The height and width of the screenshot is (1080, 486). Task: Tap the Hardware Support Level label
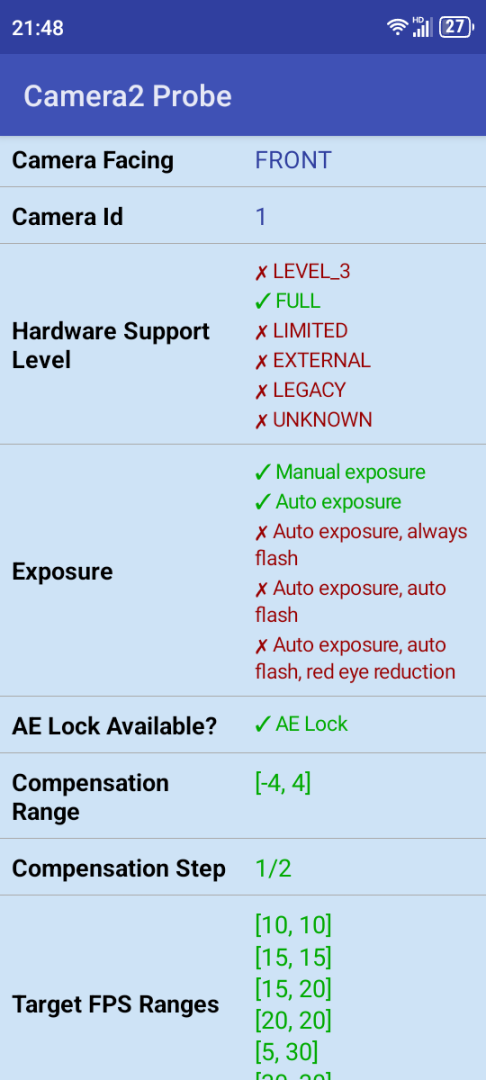111,345
